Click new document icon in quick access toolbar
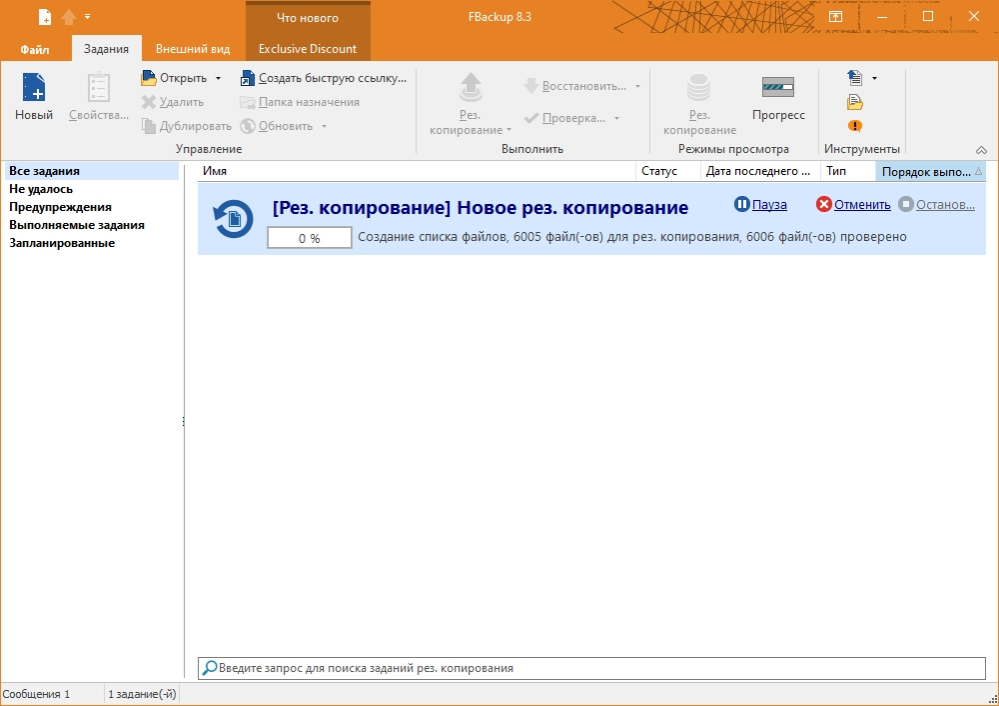 point(45,17)
